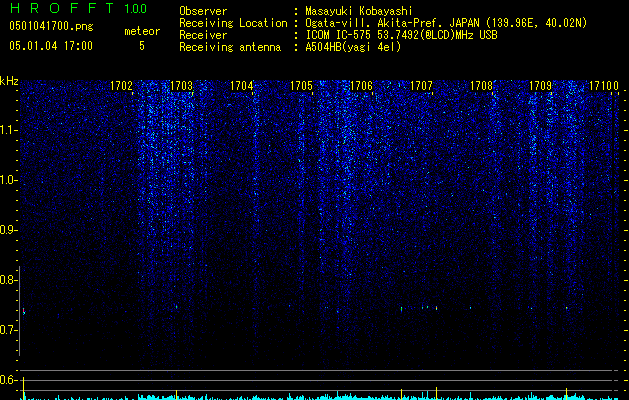Click the 1702 time marker
Screen dimensions: 629x400
click(122, 86)
